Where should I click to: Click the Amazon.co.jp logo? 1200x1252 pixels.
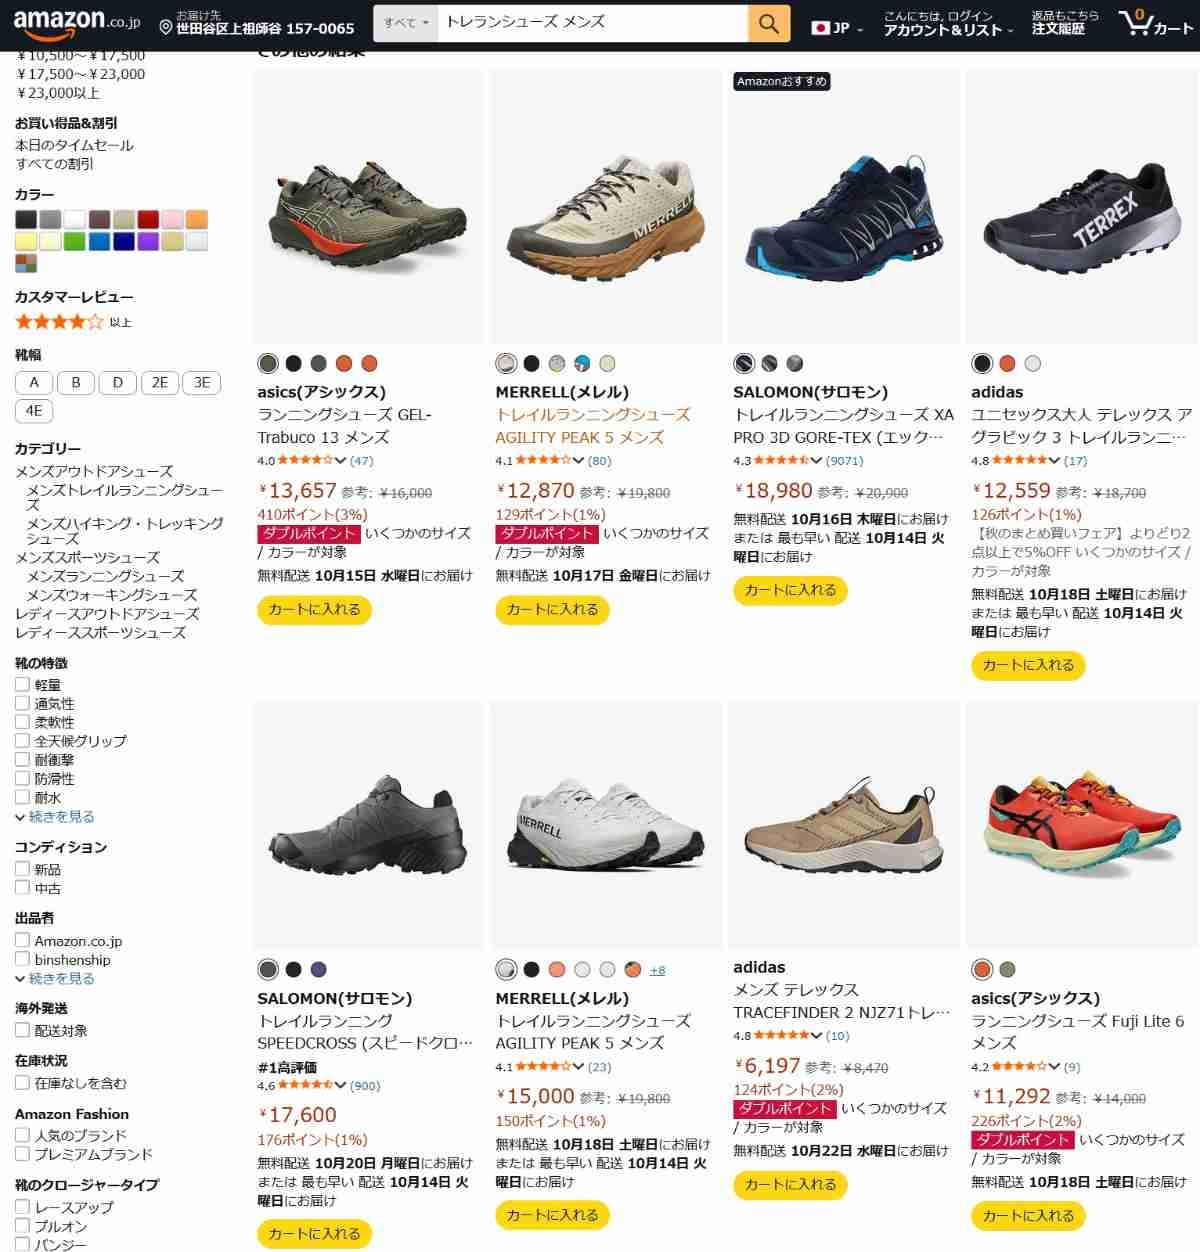pyautogui.click(x=76, y=23)
